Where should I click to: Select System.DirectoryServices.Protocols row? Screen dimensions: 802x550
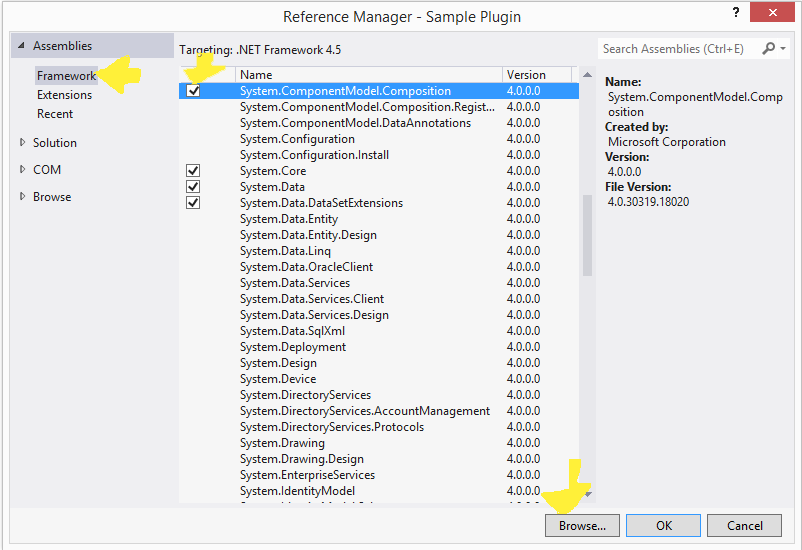pos(379,427)
